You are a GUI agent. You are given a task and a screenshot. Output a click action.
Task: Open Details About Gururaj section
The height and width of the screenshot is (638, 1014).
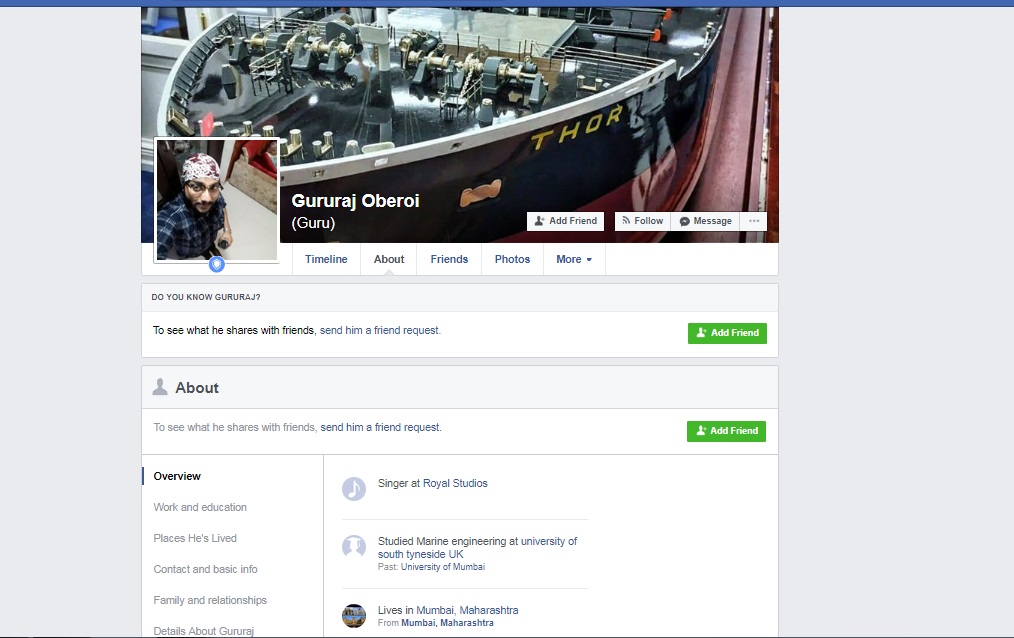pyautogui.click(x=203, y=631)
